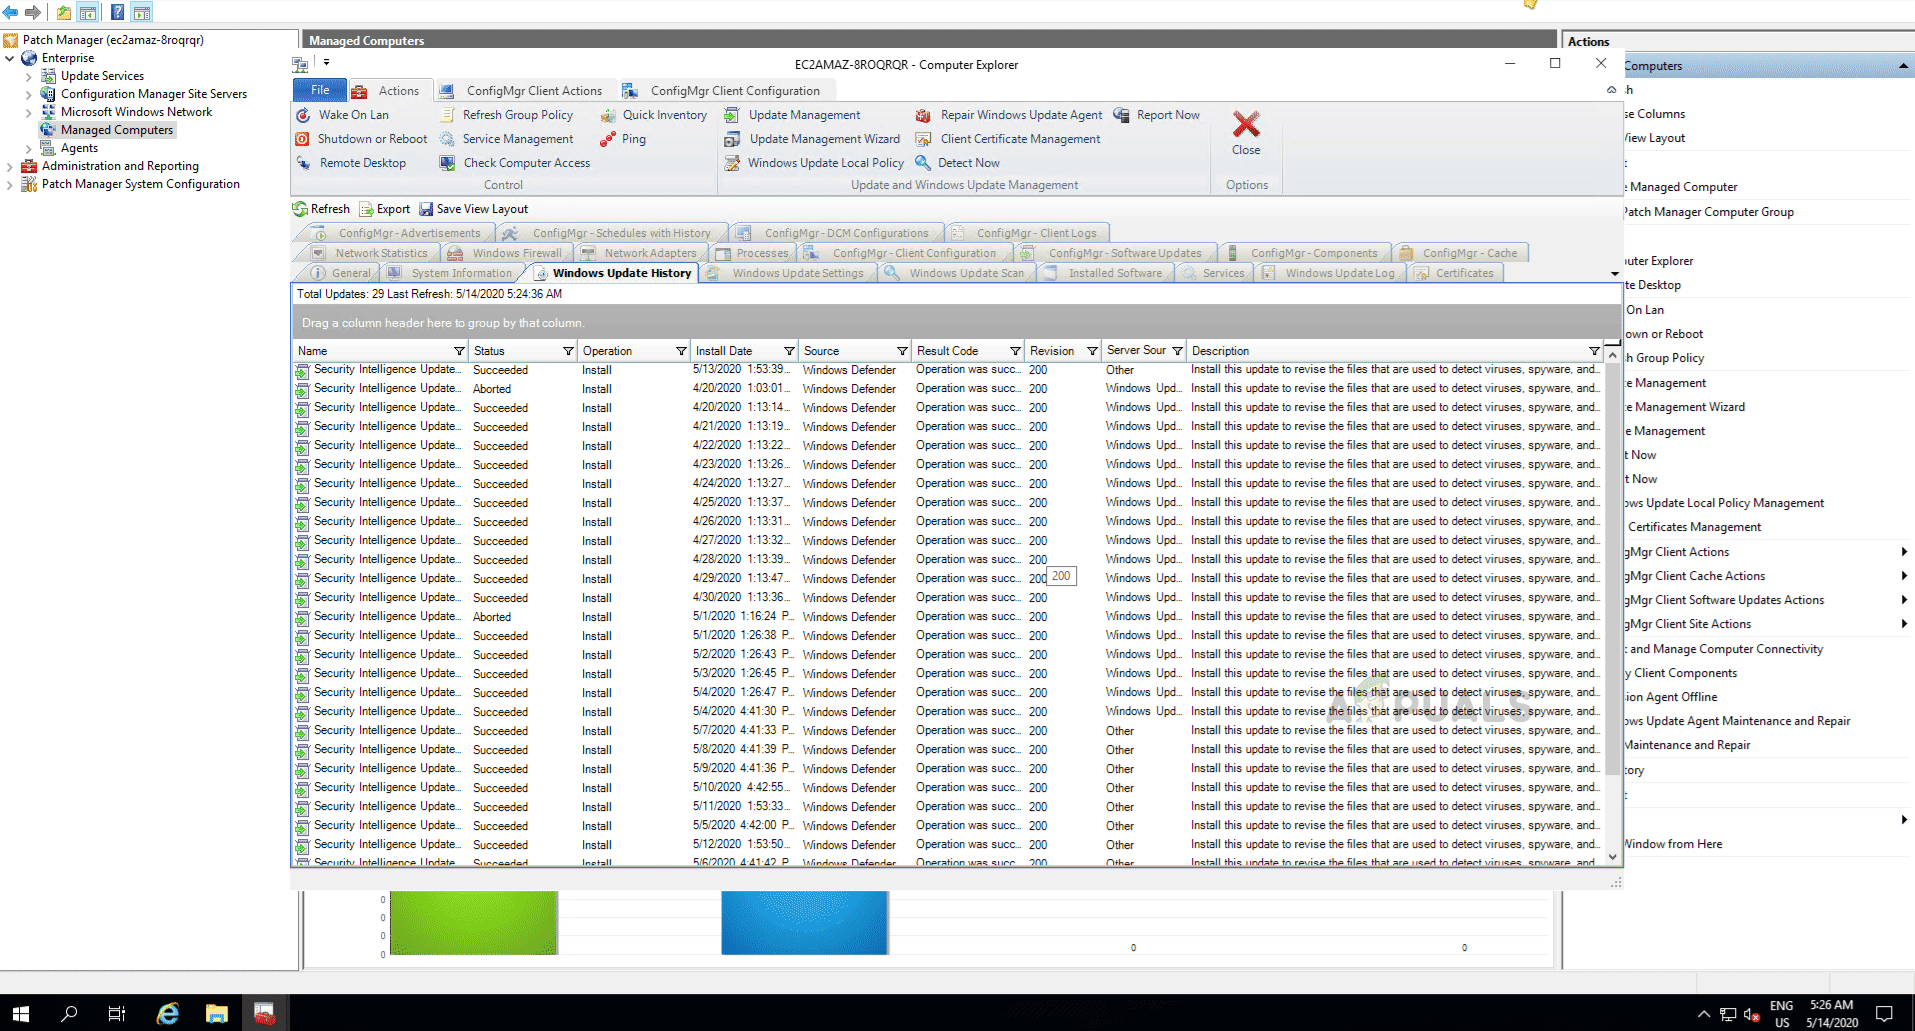The height and width of the screenshot is (1031, 1915).
Task: Expand the Administration and Reporting node
Action: [x=10, y=166]
